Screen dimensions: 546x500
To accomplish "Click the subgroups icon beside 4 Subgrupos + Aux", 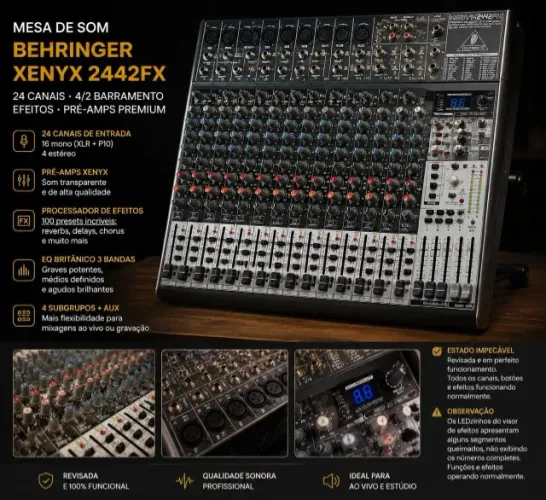I will click(x=24, y=316).
